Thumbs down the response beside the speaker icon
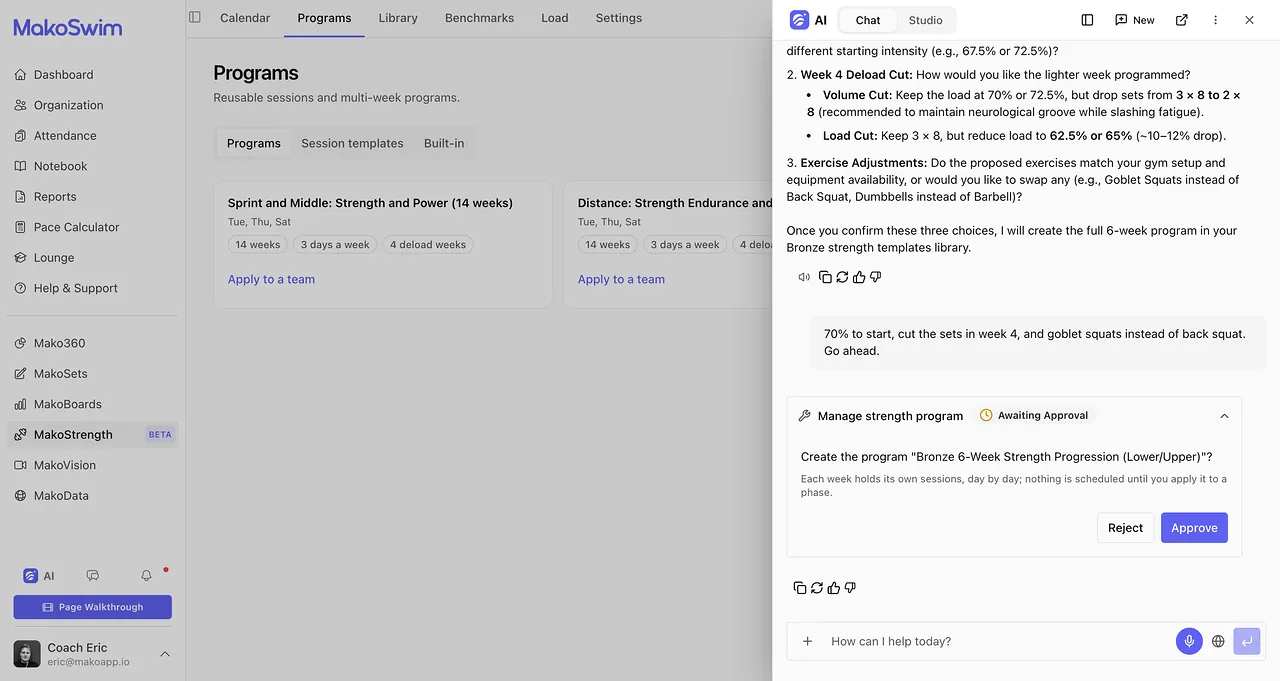Image resolution: width=1280 pixels, height=681 pixels. [876, 277]
